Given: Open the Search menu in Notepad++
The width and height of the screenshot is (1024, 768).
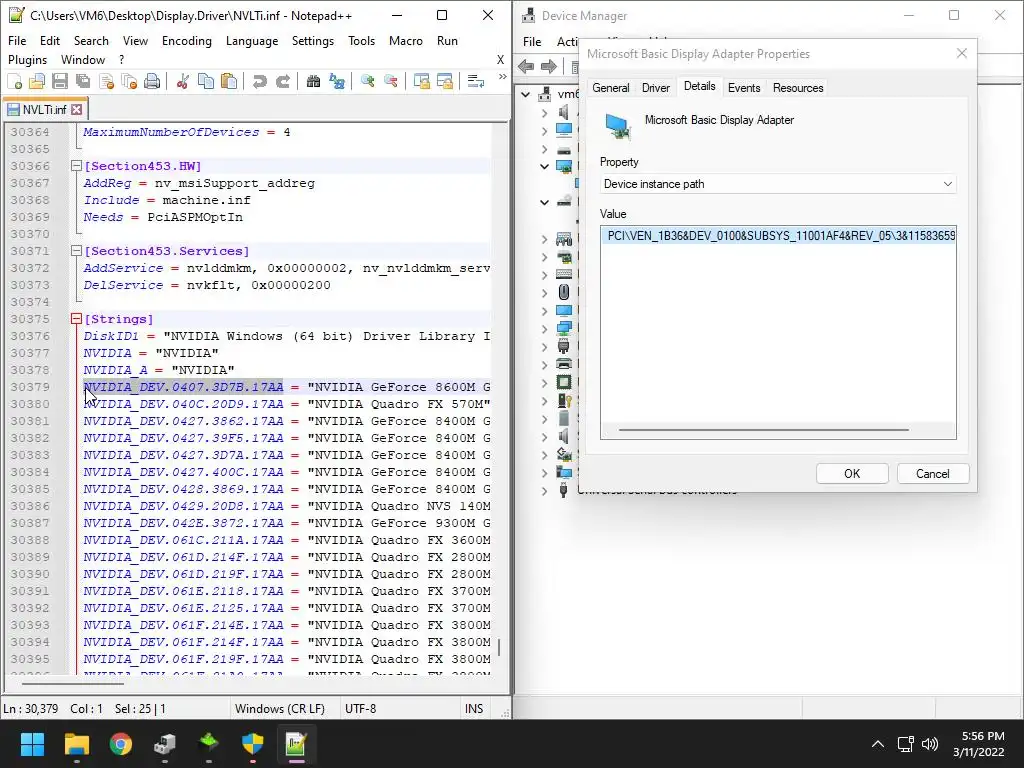Looking at the screenshot, I should 91,40.
